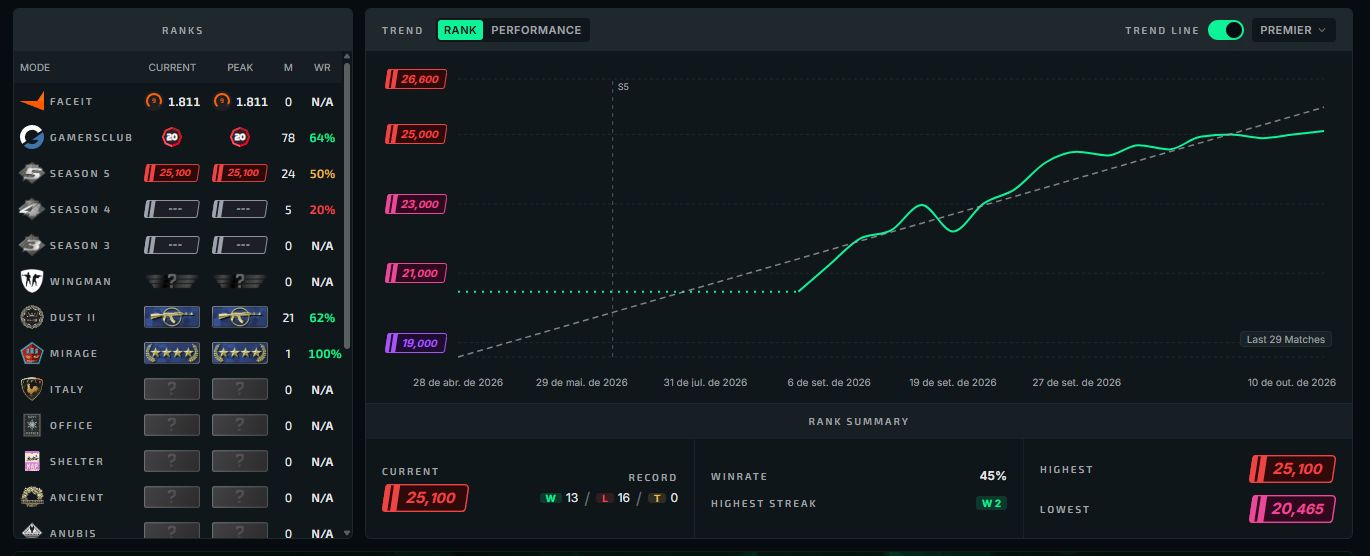Select the Shelter map icon
Viewport: 1370px width, 556px height.
[32, 461]
